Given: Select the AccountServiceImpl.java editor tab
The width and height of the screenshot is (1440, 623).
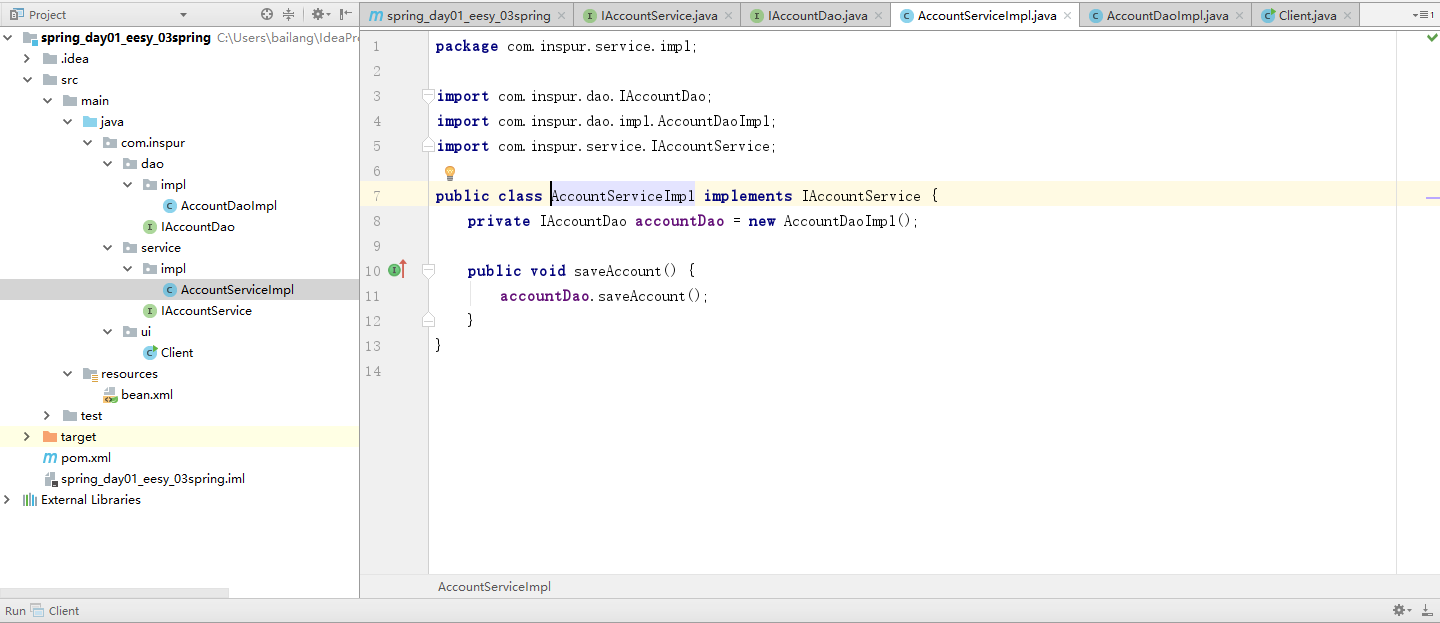Looking at the screenshot, I should tap(987, 16).
